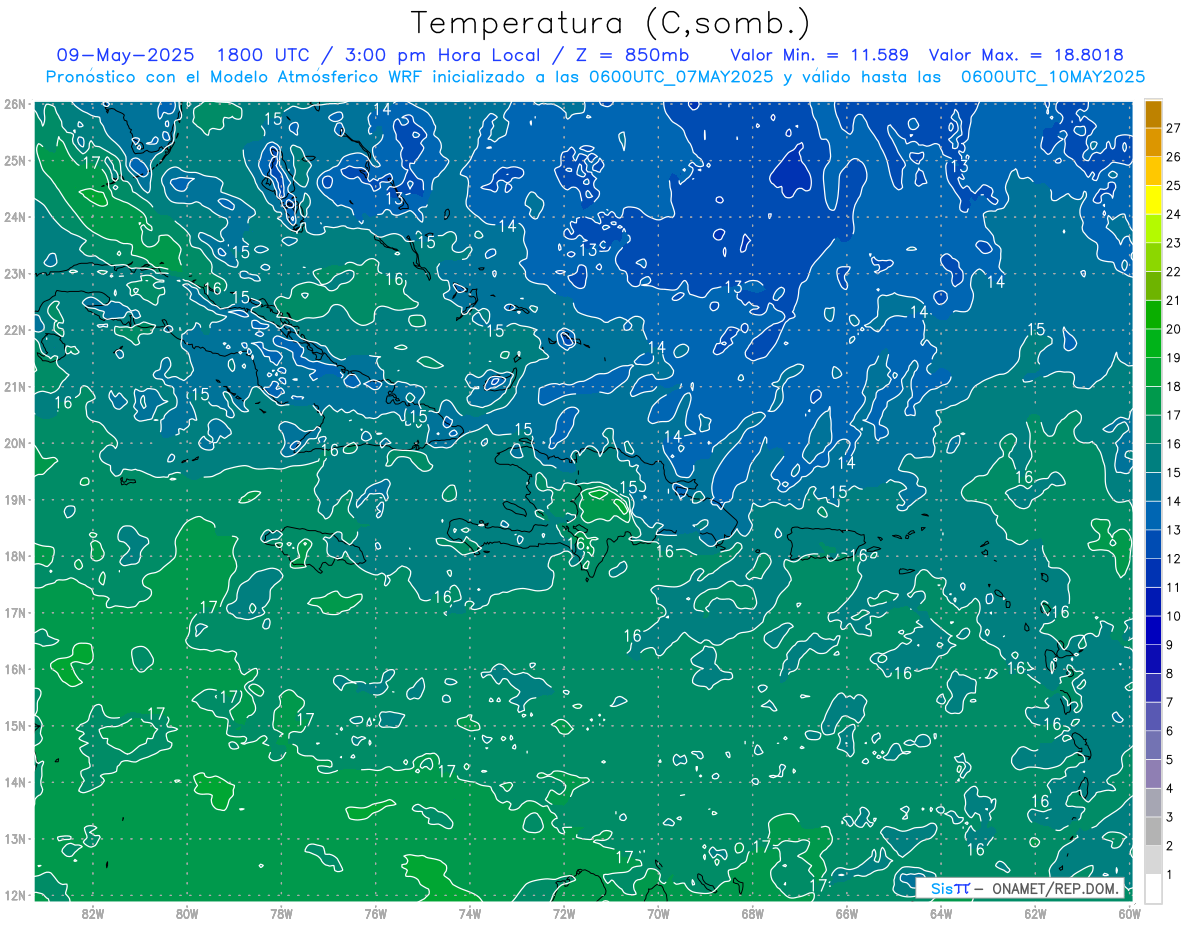Click the colorbar scale label "6"
The height and width of the screenshot is (927, 1200).
1171,731
